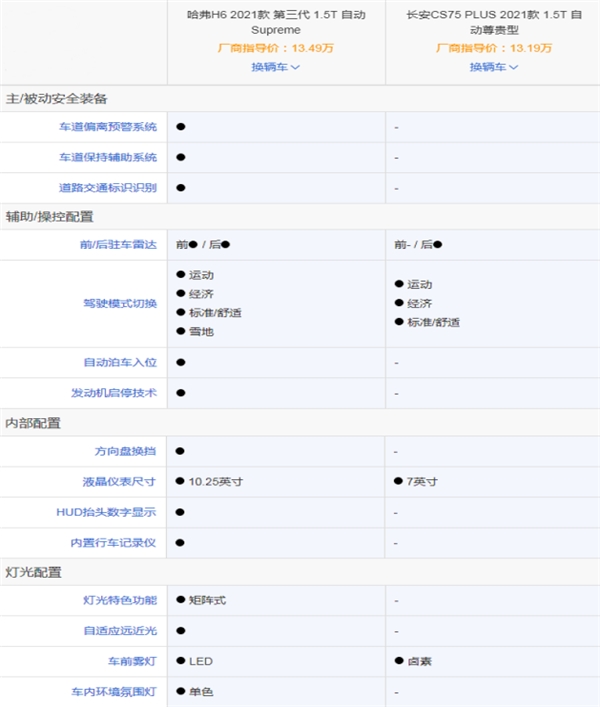
Task: Open 换辆车 dropdown under 长安CS75 PLUS
Action: (494, 67)
